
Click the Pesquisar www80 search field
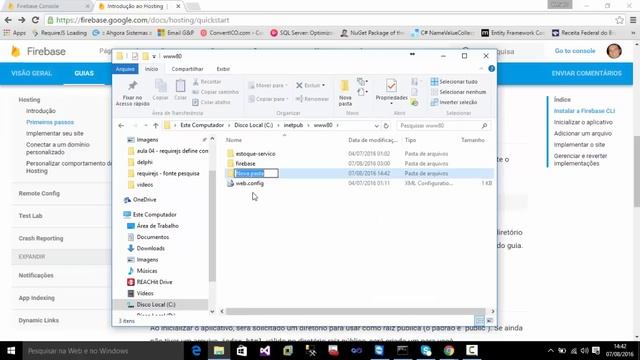tap(442, 126)
